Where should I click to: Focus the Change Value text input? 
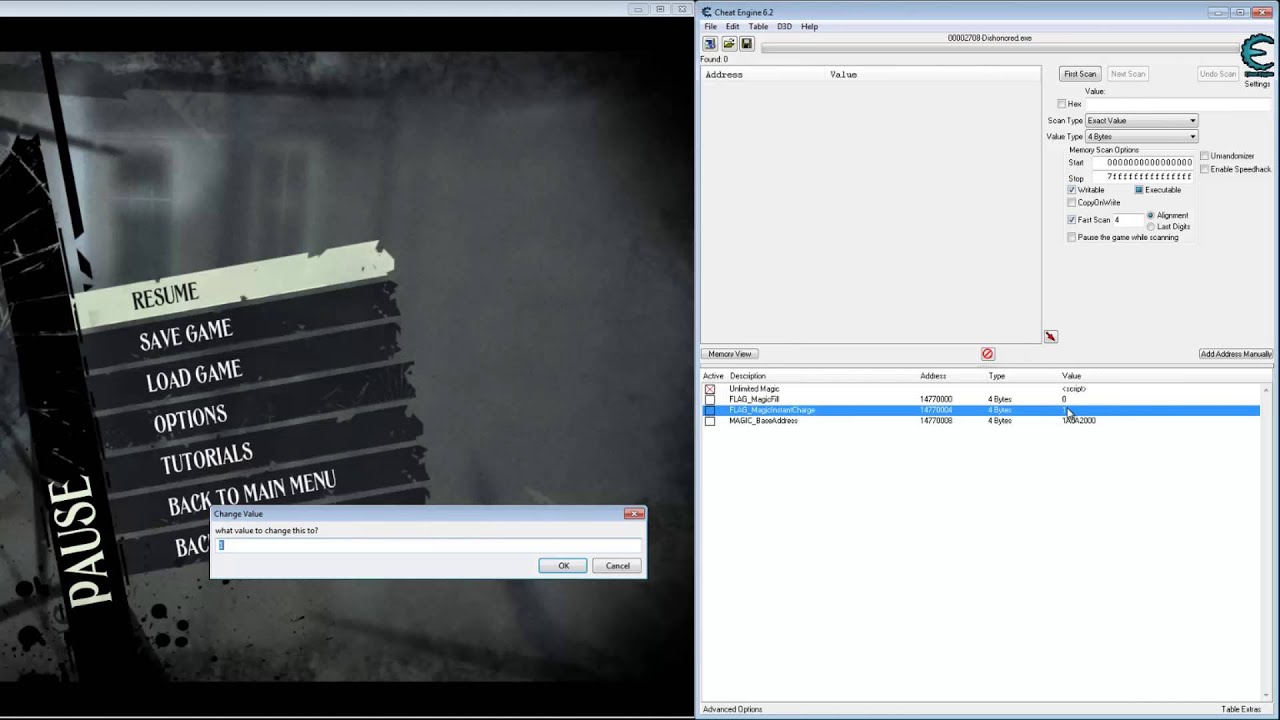pos(429,545)
